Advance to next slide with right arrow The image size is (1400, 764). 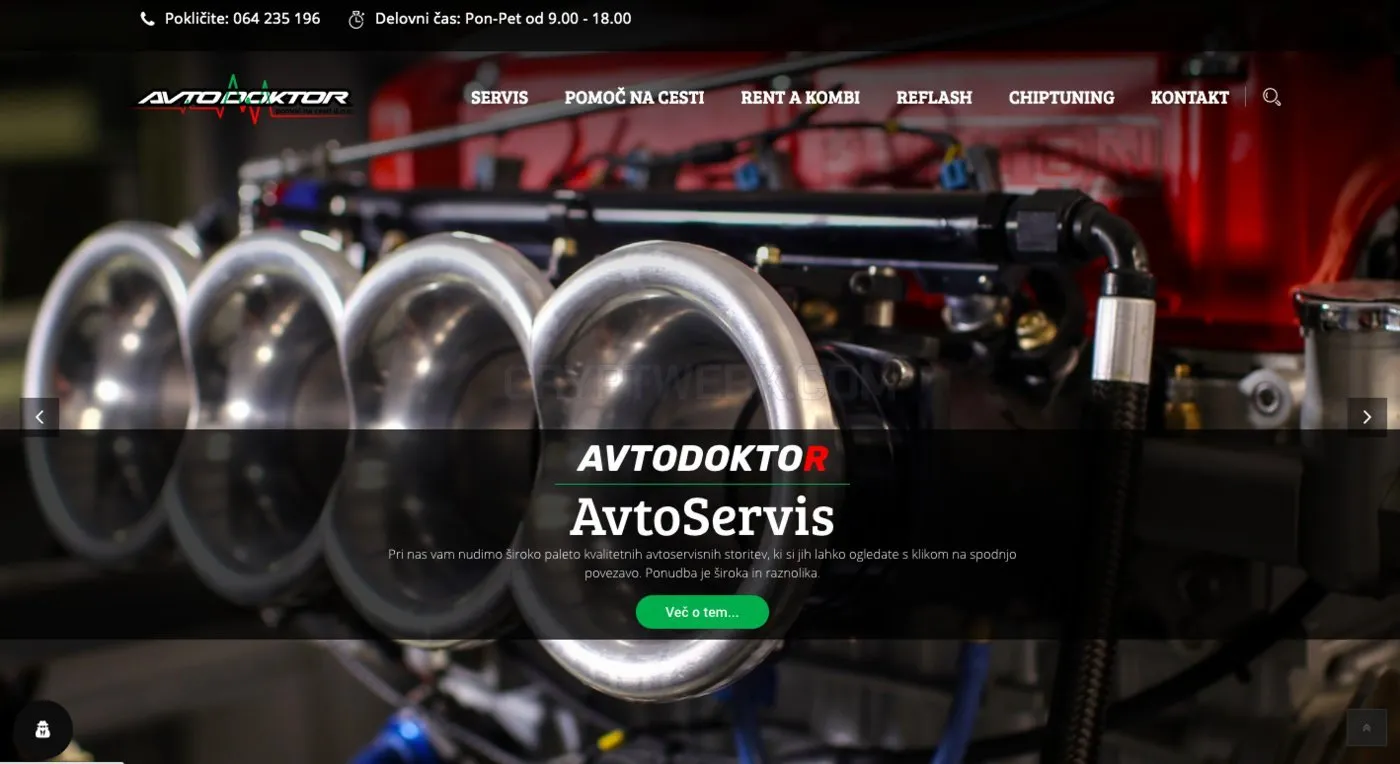[x=1367, y=417]
